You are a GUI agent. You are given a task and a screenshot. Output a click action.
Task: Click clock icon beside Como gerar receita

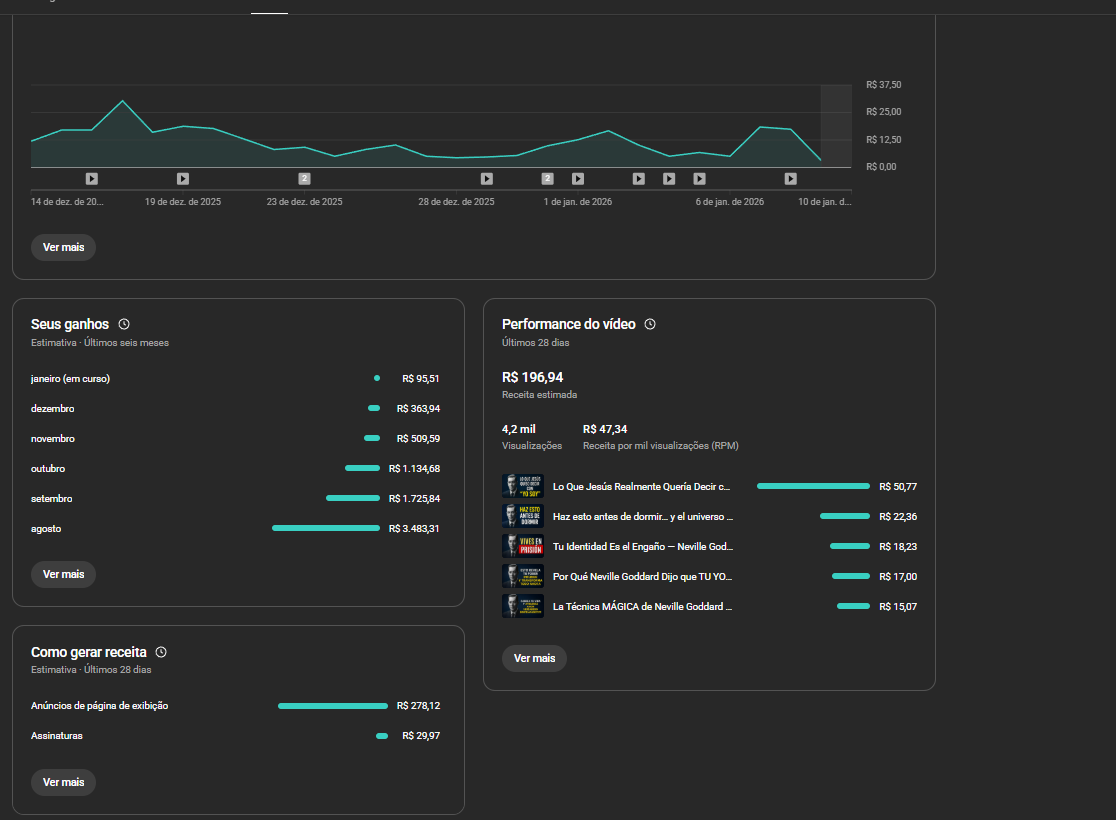161,652
